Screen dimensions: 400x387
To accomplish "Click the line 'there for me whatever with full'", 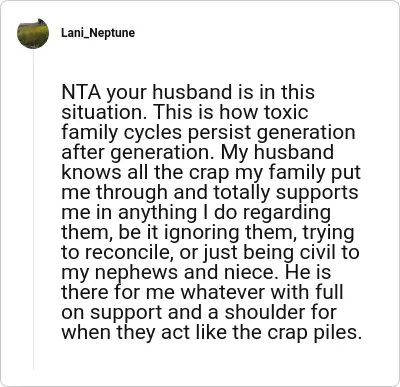I will [x=203, y=293].
